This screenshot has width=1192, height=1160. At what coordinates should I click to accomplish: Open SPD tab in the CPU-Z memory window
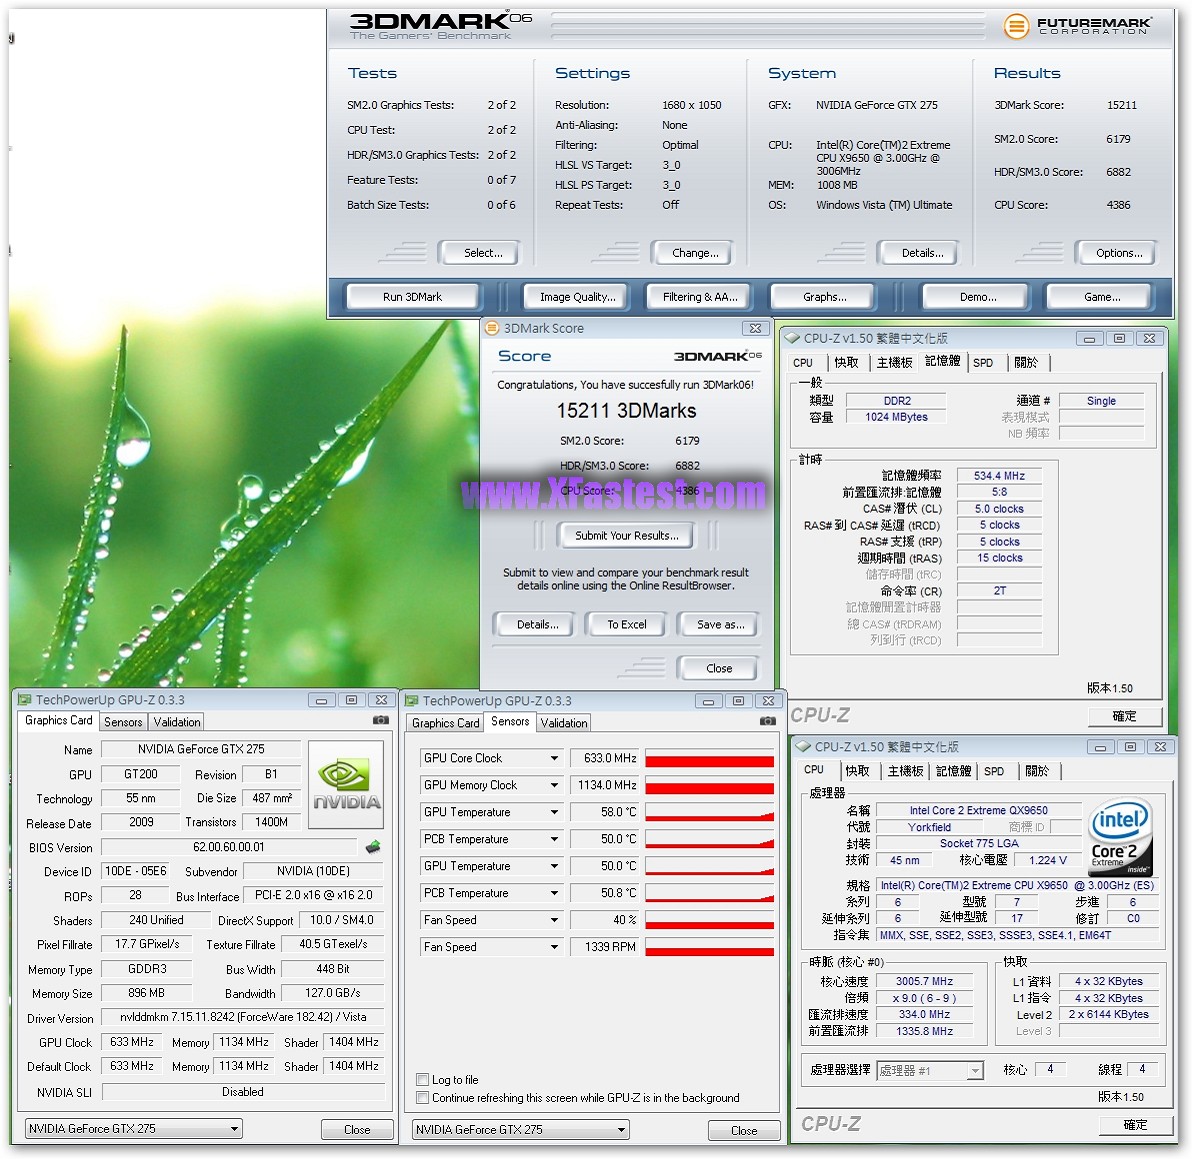coord(983,363)
